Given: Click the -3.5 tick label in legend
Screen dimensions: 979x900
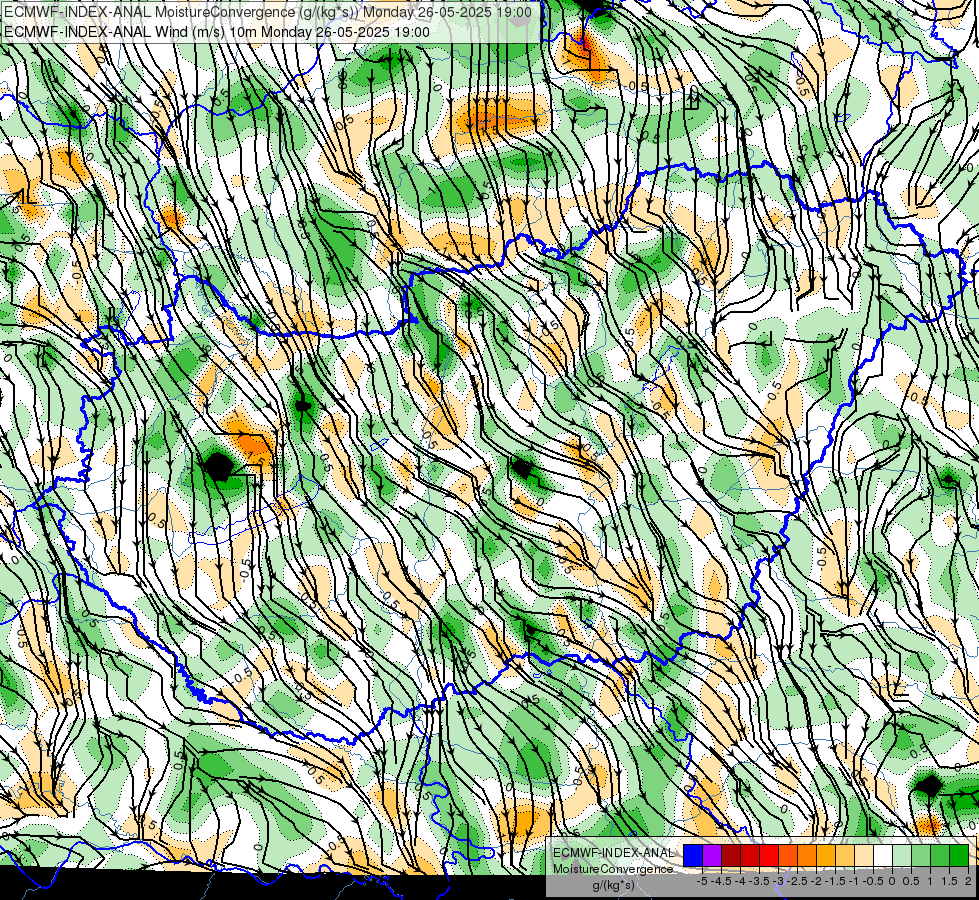Looking at the screenshot, I should point(759,881).
